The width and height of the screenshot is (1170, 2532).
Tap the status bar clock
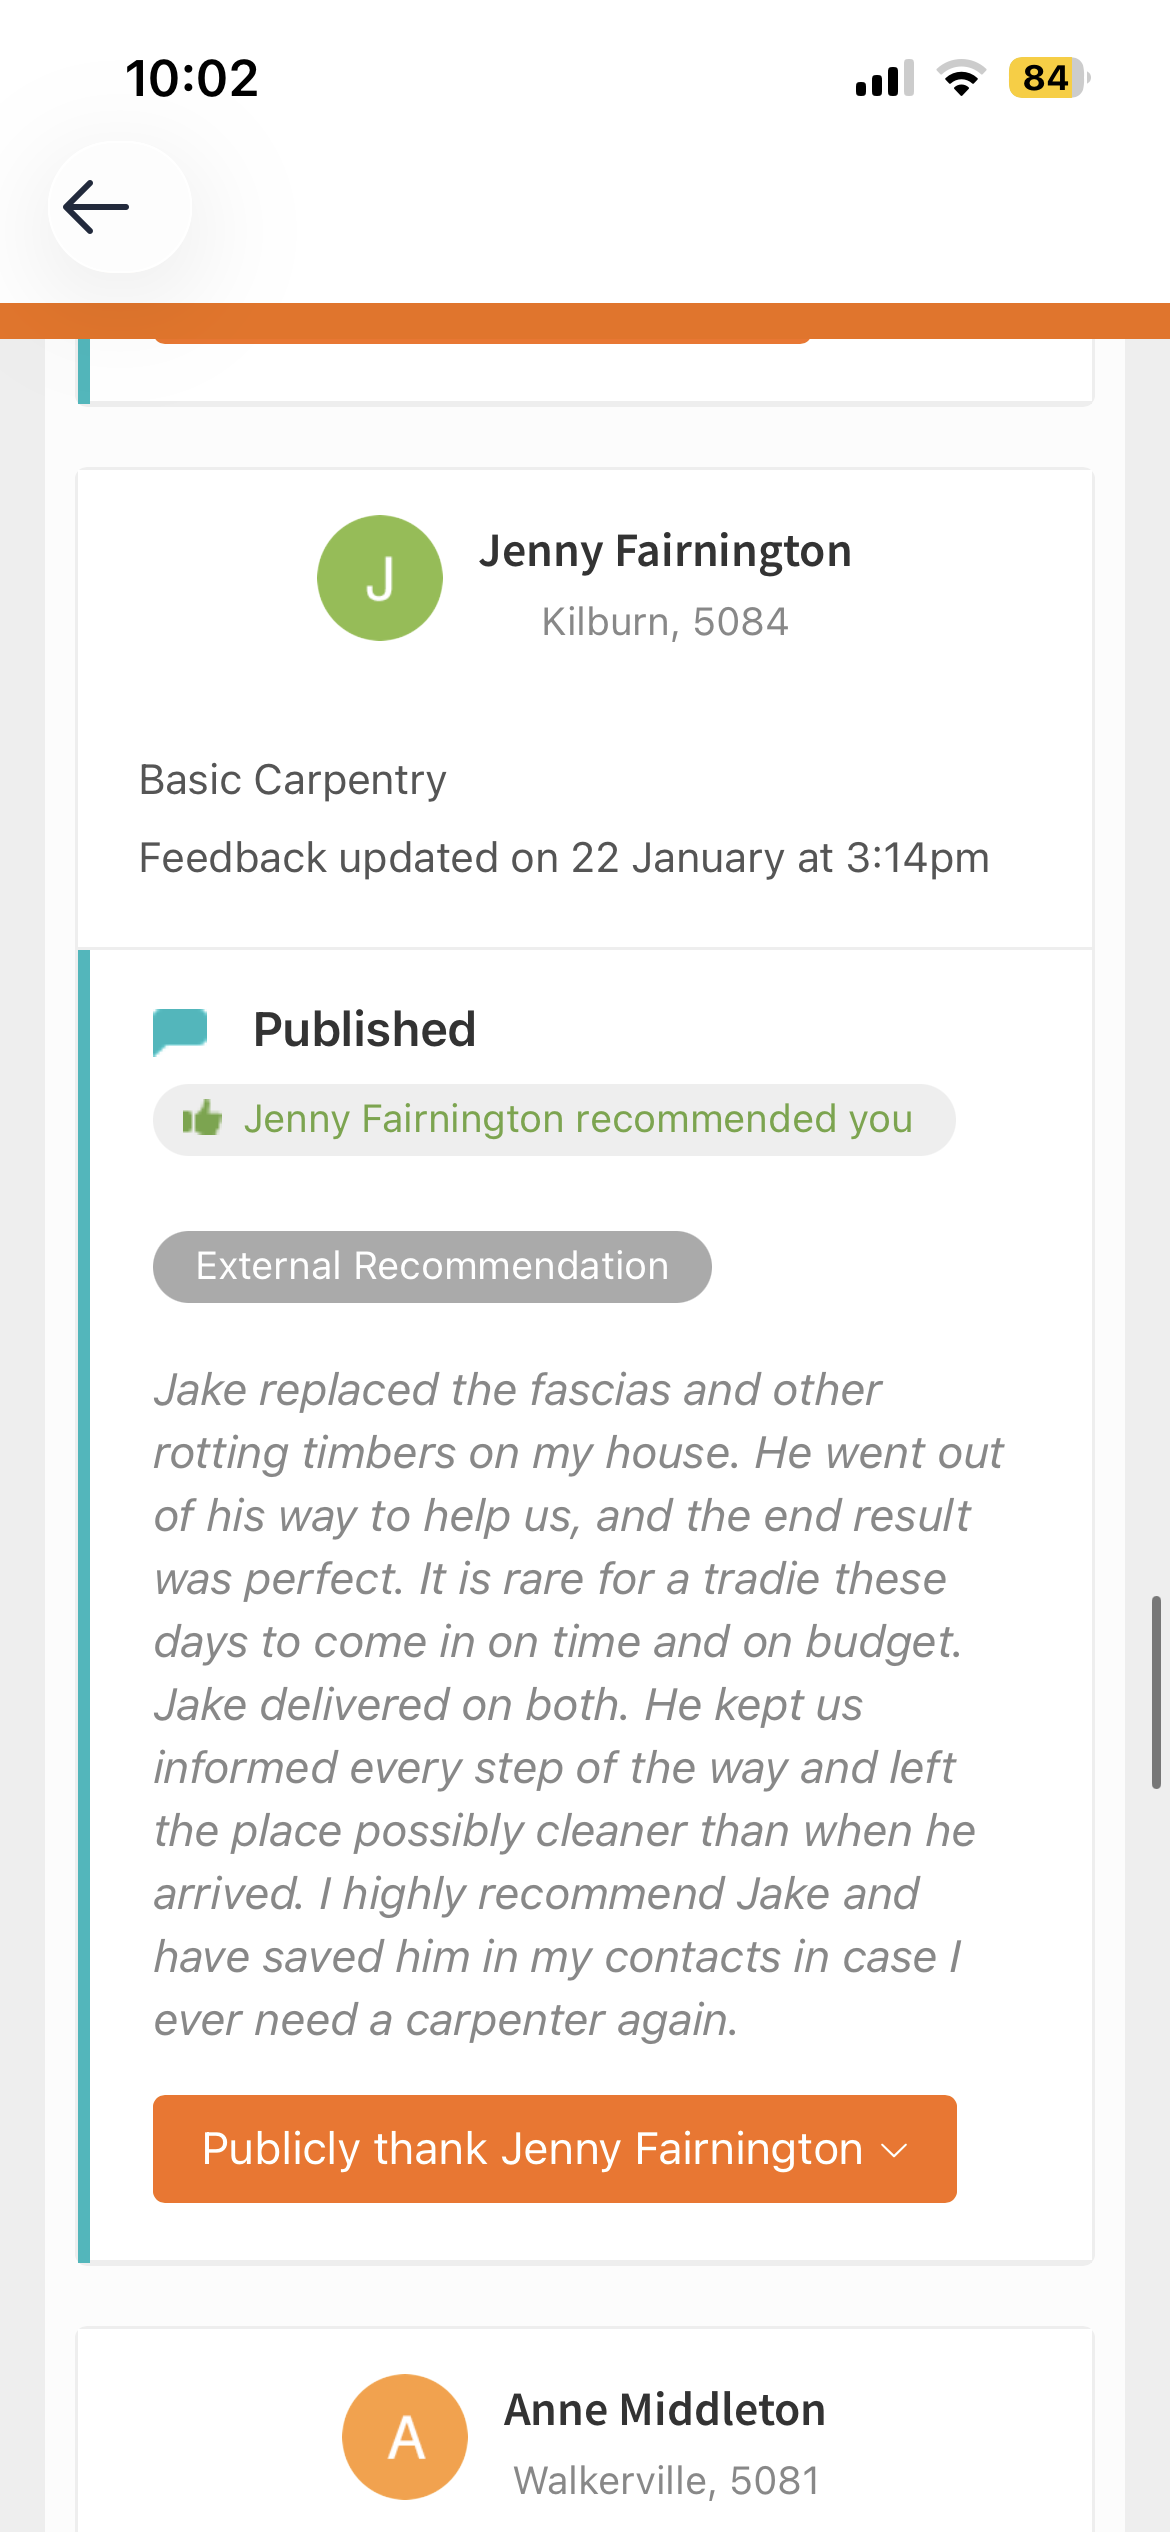point(192,79)
